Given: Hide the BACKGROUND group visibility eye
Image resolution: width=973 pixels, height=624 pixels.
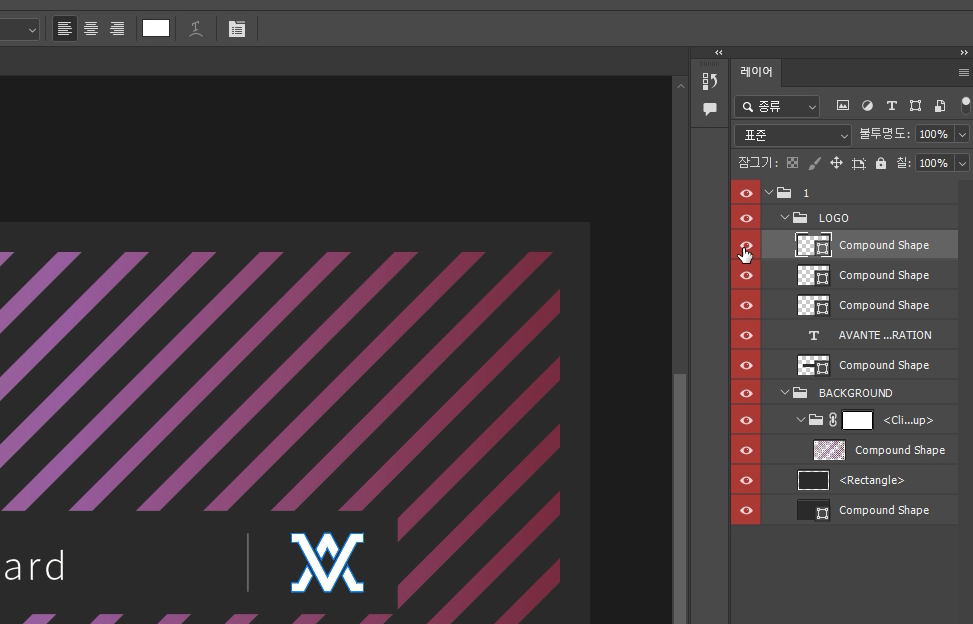Looking at the screenshot, I should [x=746, y=393].
